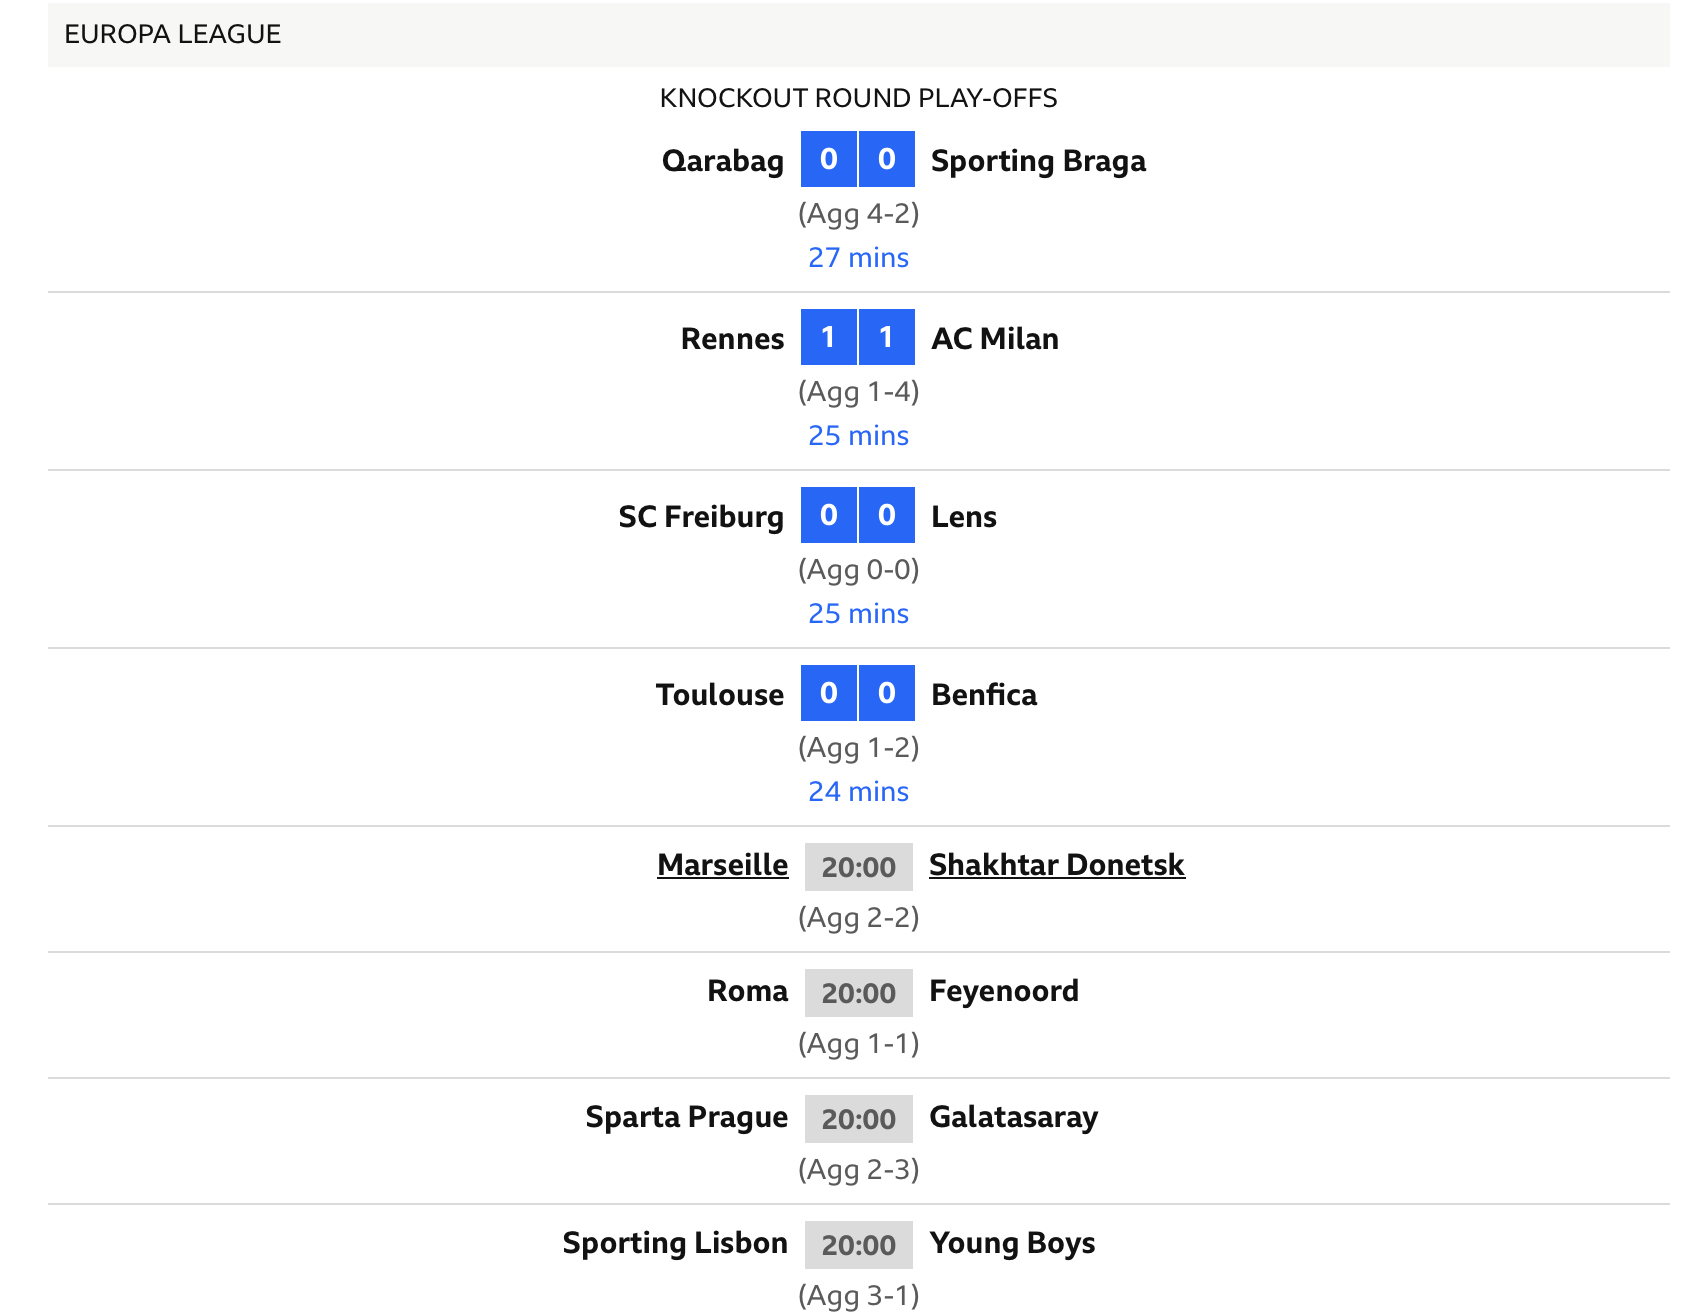Open the Rennes v AC Milan 1-1 score
1704x1316 pixels.
857,337
